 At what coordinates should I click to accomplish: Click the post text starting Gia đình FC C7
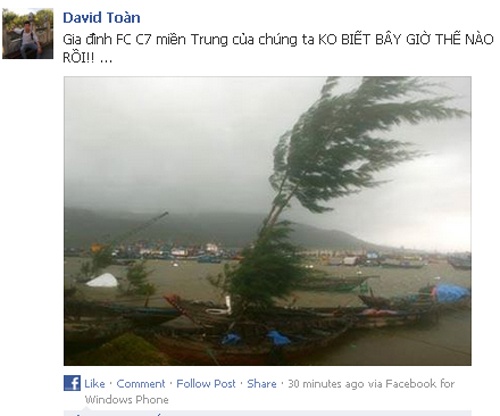278,49
